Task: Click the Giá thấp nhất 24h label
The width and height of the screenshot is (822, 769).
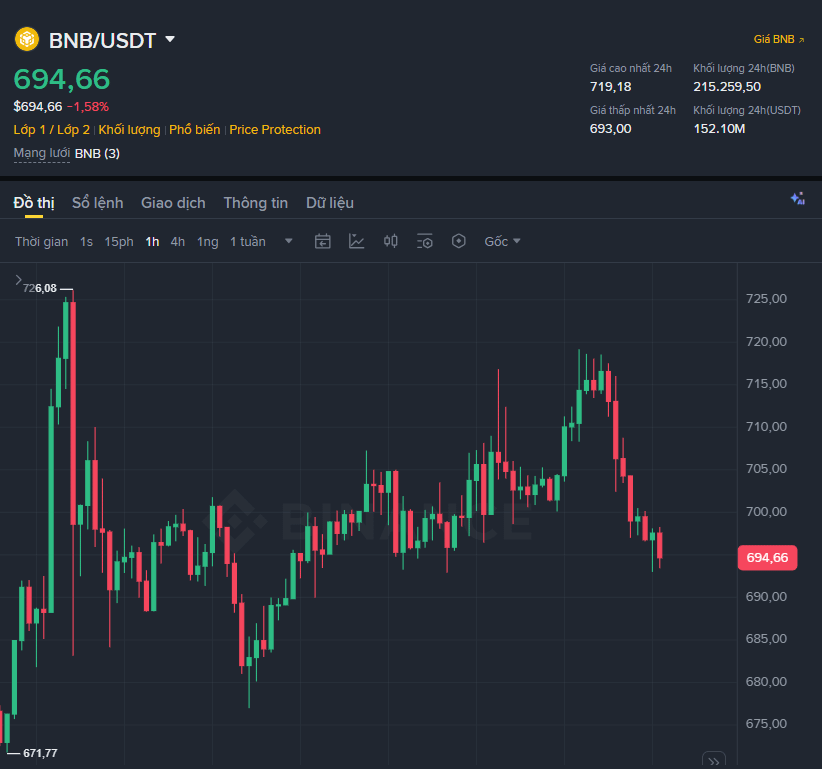Action: (x=633, y=110)
